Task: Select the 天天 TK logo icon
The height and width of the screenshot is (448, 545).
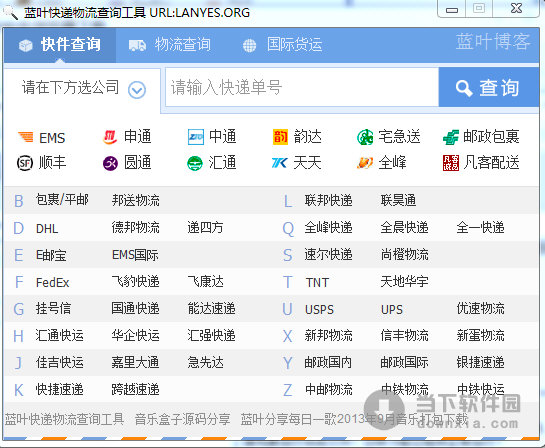Action: tap(280, 163)
